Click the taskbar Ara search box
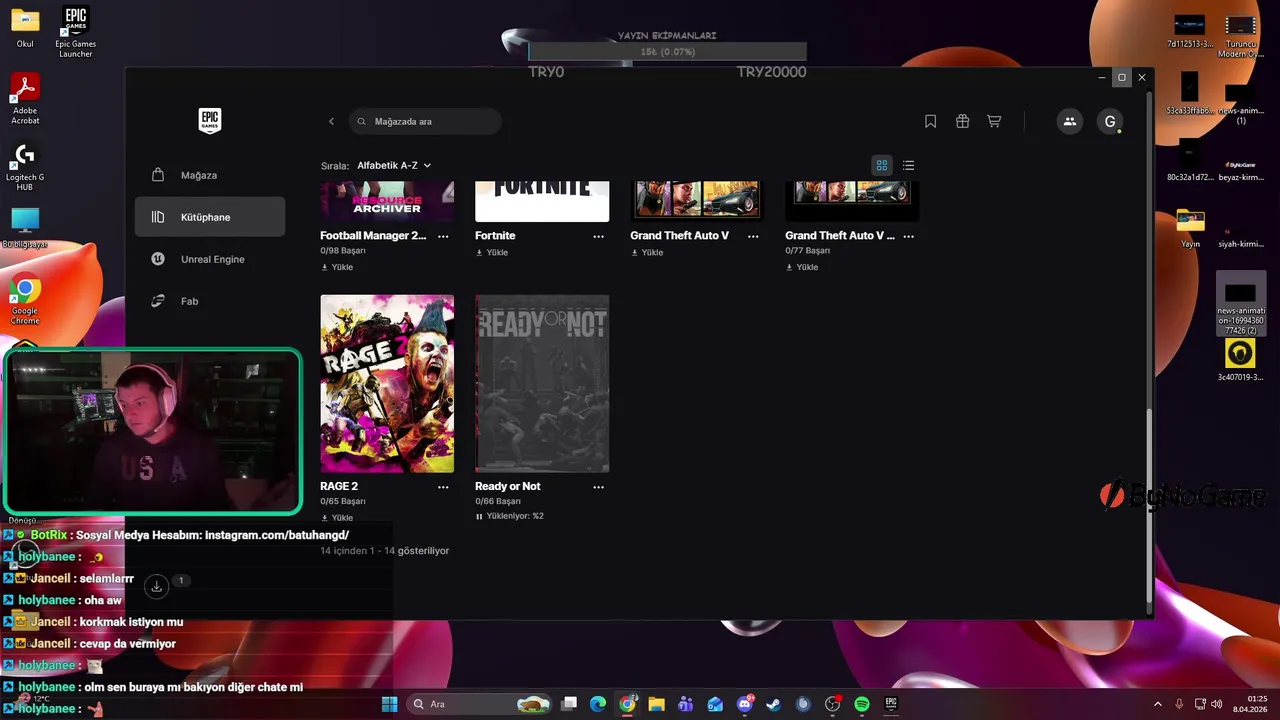This screenshot has height=720, width=1280. pos(480,704)
